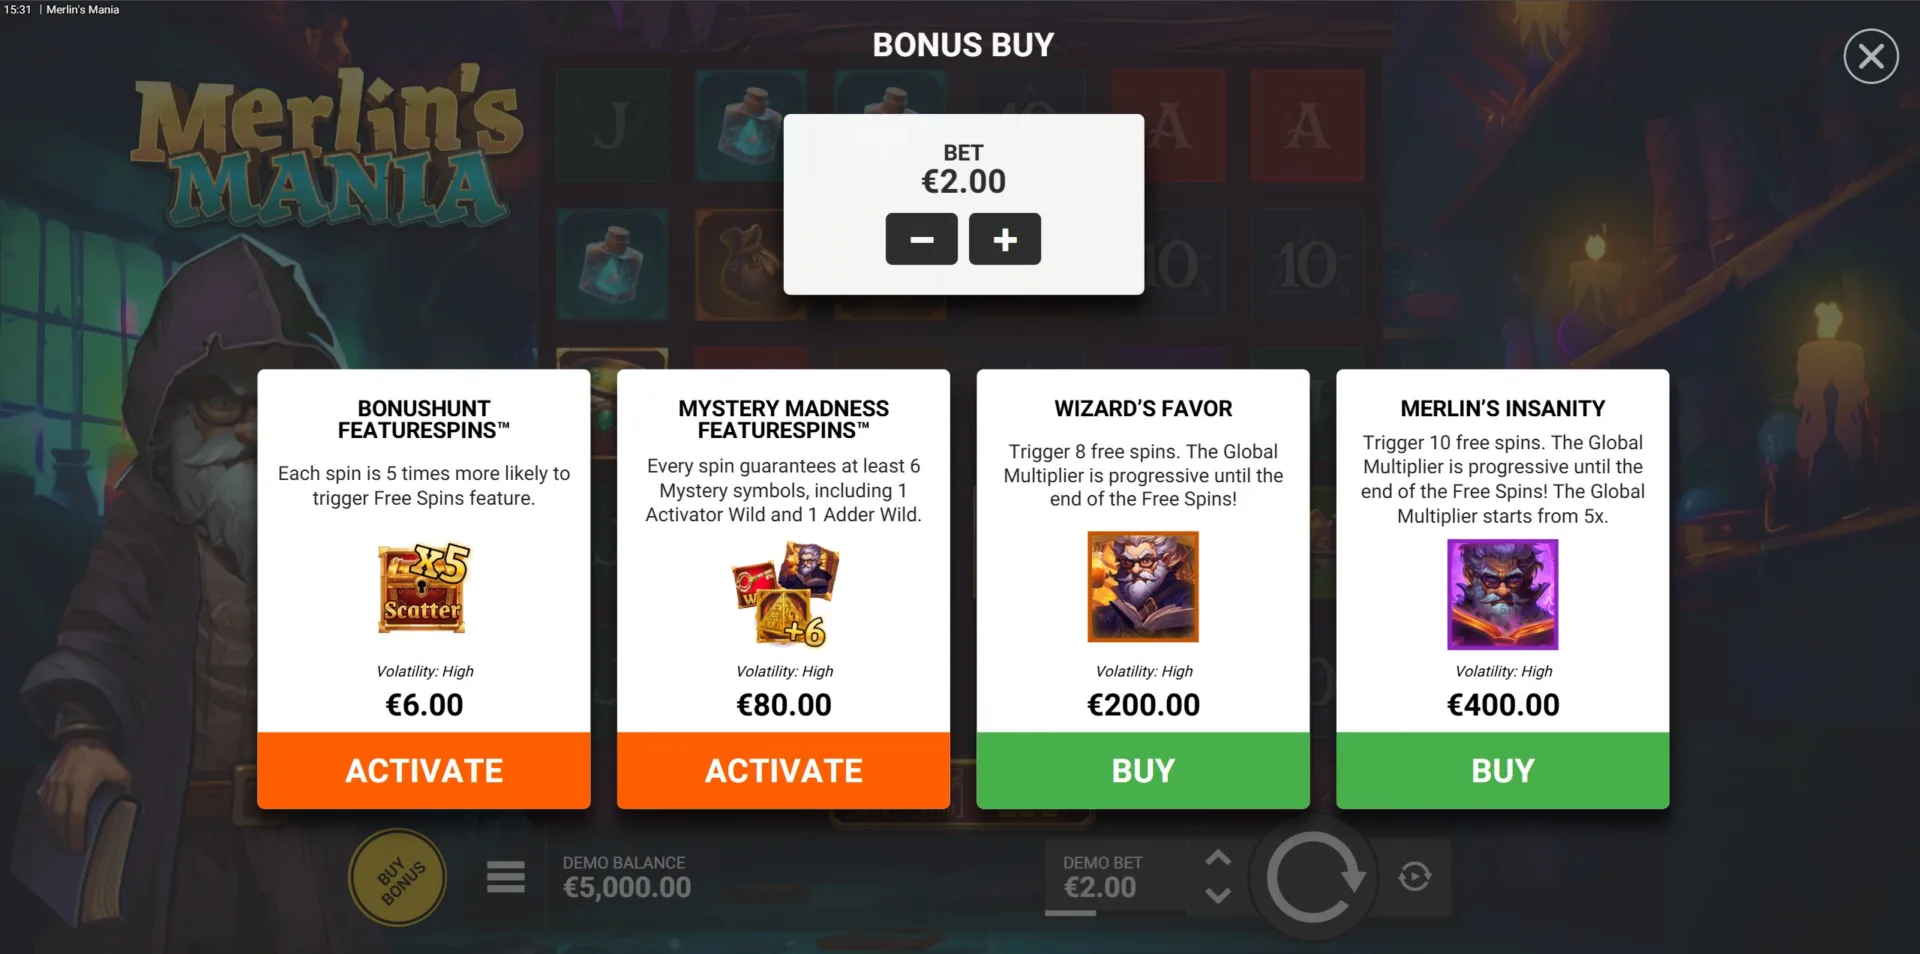Open the hamburger menu icon

tap(506, 876)
